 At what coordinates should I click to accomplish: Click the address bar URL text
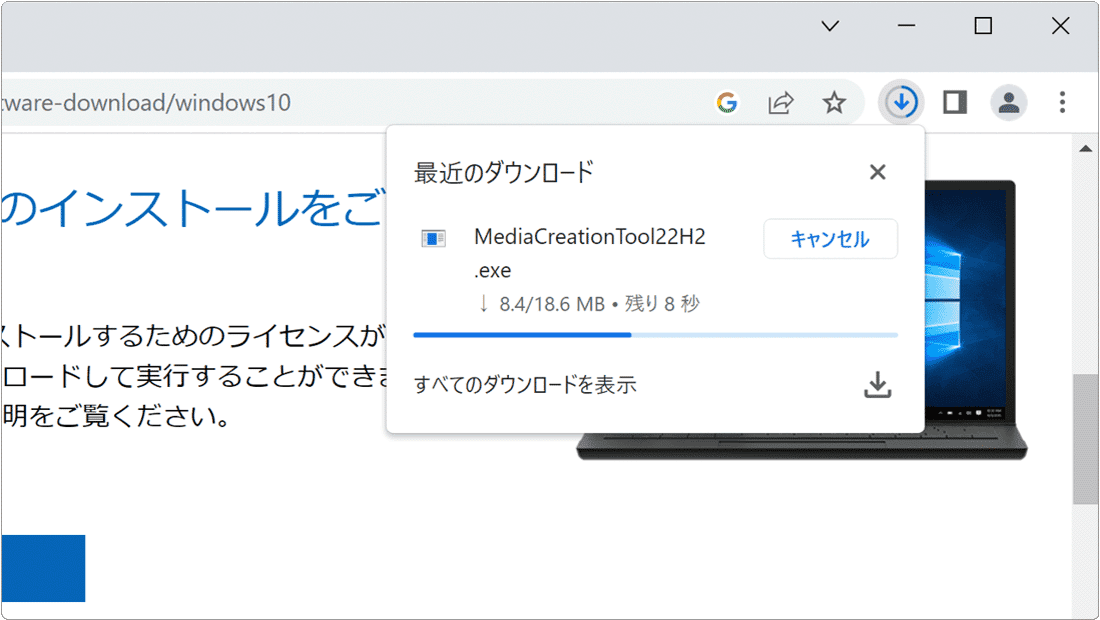[x=146, y=103]
